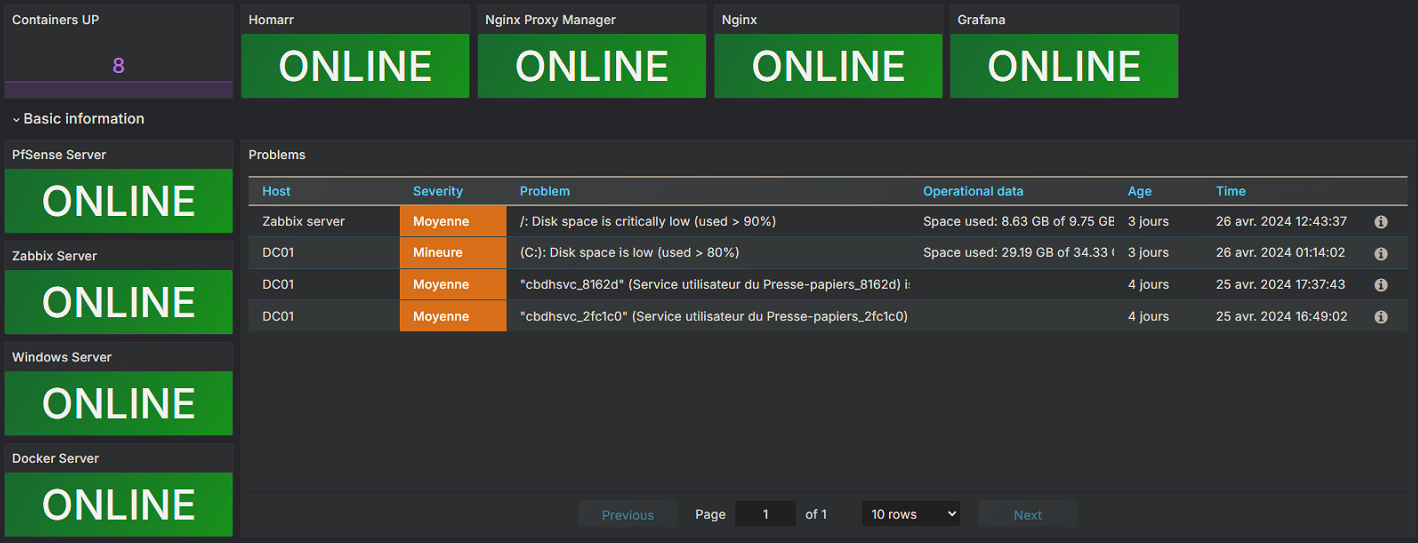Click info icon for cbdhsvc_8162d problem row
1418x543 pixels.
pyautogui.click(x=1381, y=285)
